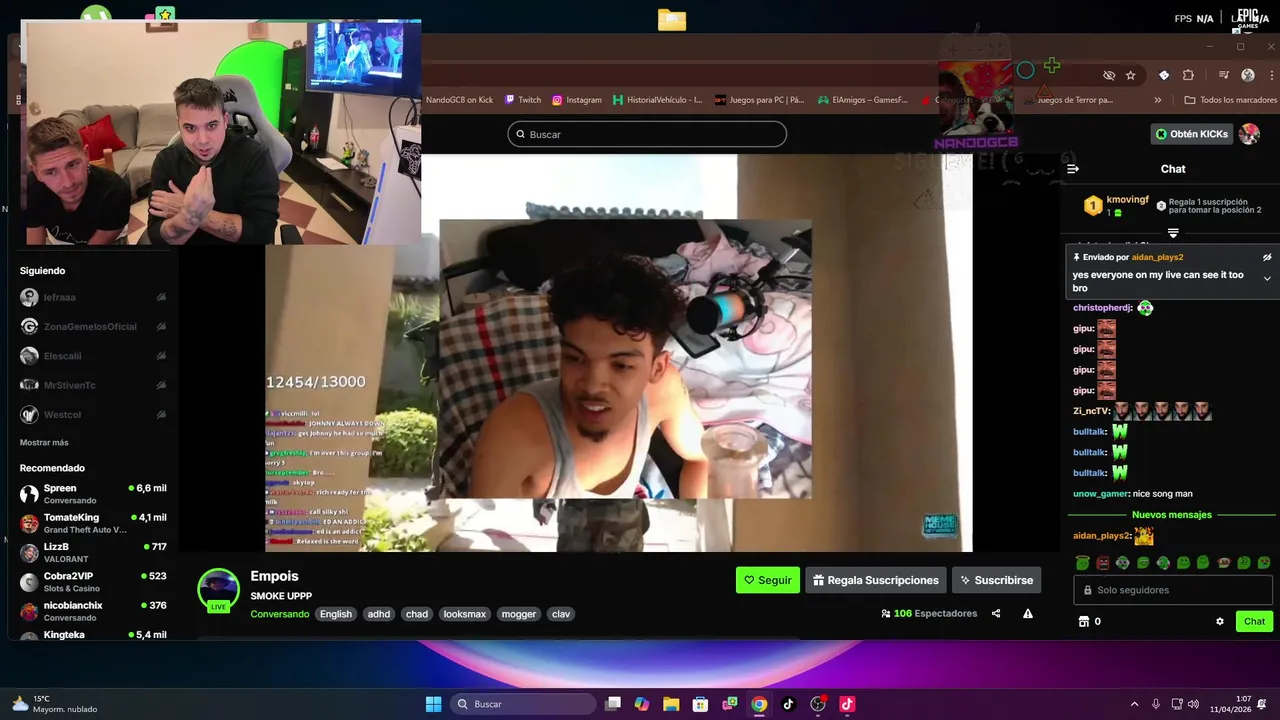Toggle the notification bell for MrStivenTc
This screenshot has width=1280, height=720.
tap(161, 385)
